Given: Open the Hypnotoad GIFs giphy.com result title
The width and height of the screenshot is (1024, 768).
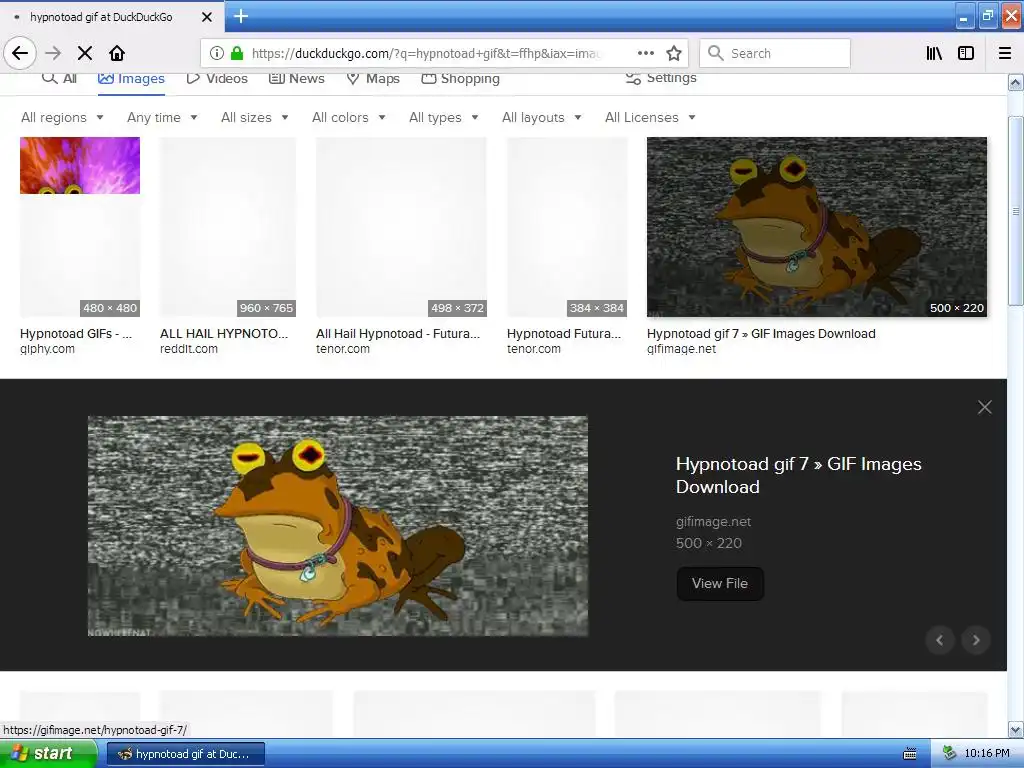Looking at the screenshot, I should coord(76,334).
